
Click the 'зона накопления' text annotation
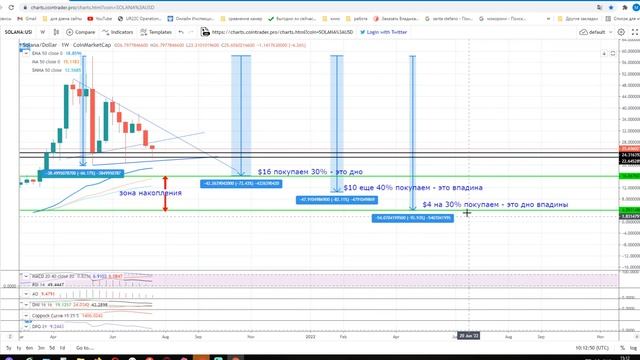point(150,193)
